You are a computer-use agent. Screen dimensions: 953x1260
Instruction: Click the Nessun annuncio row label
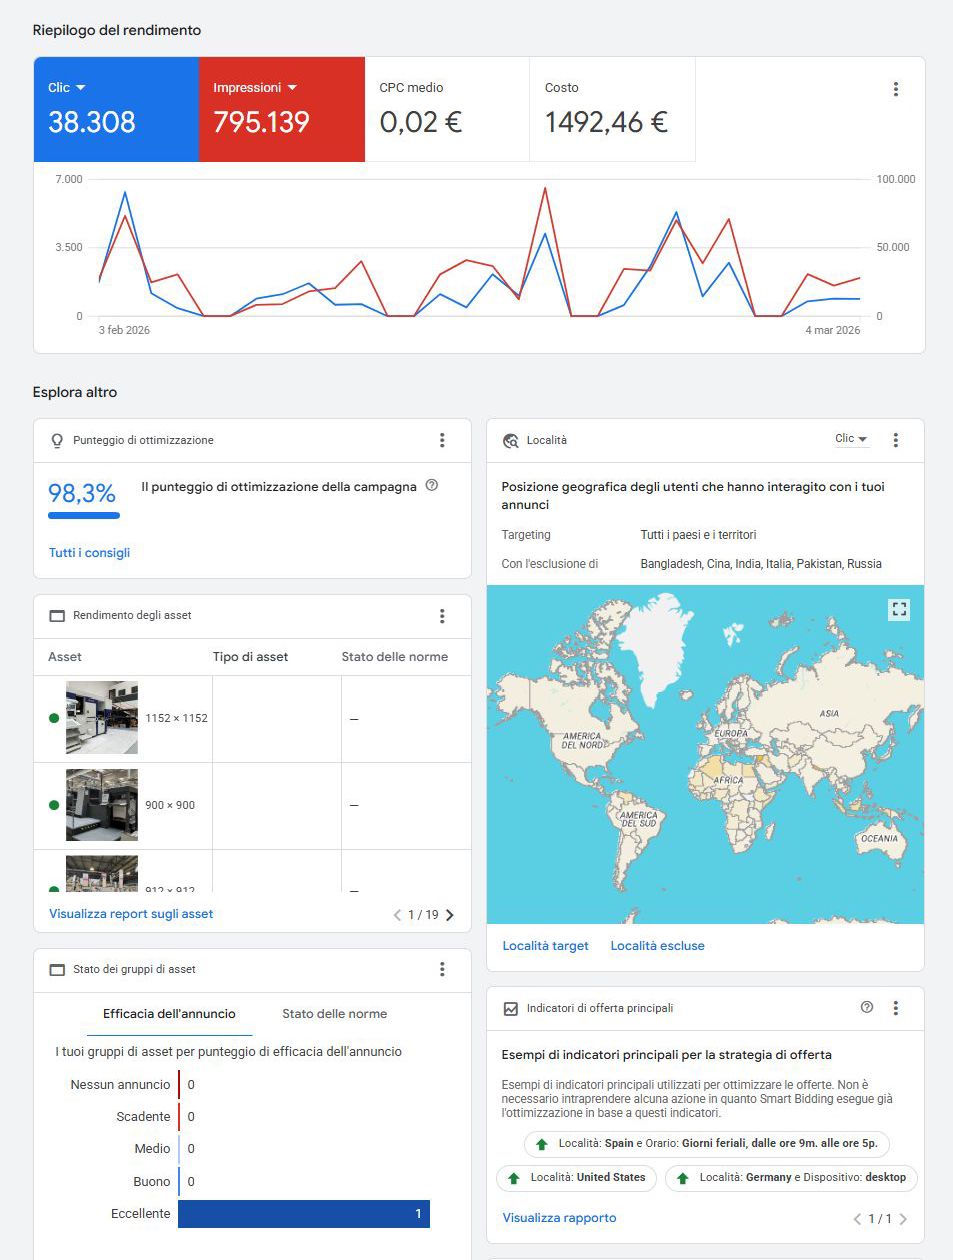click(120, 1085)
